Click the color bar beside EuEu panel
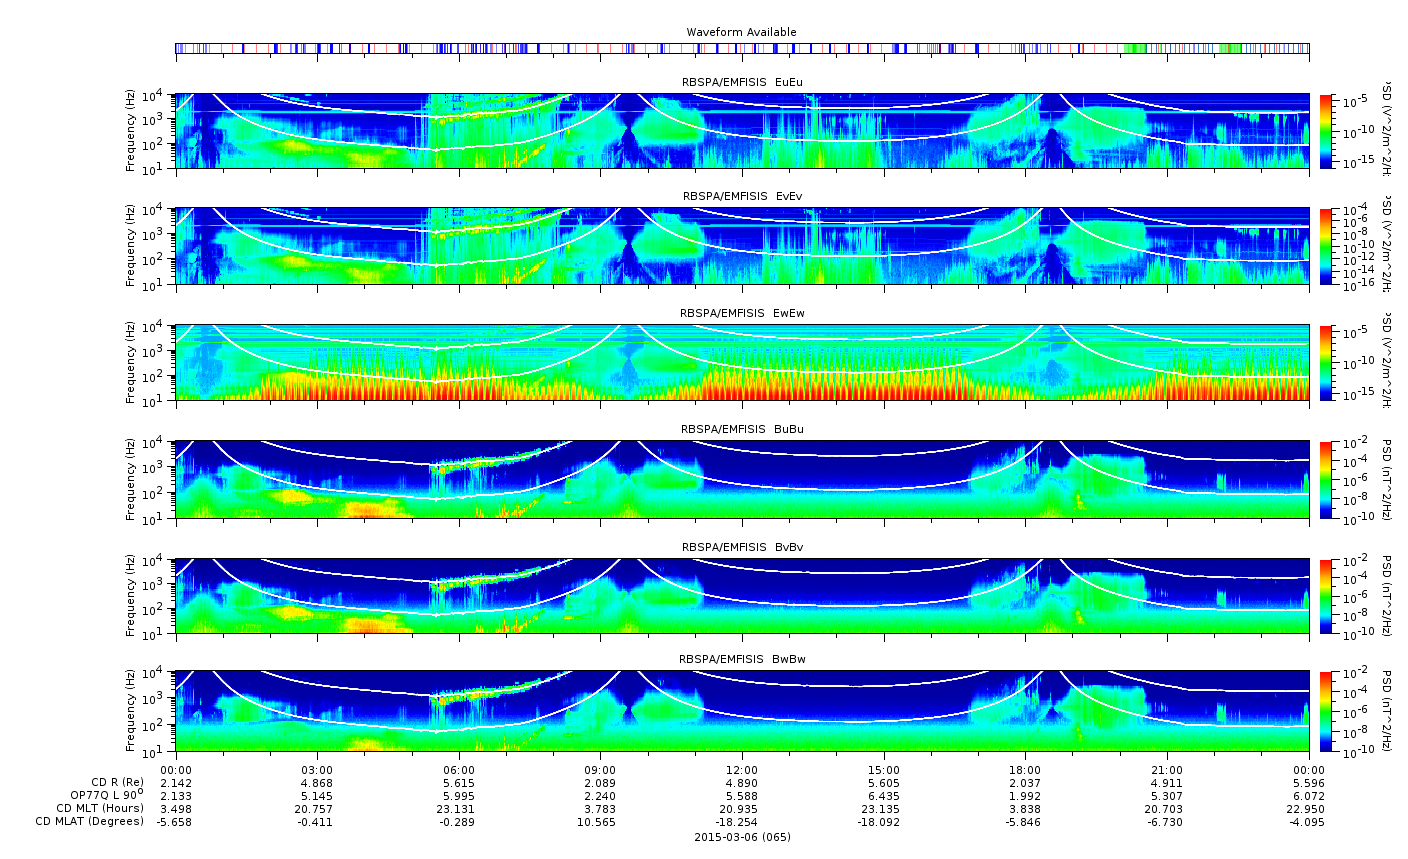Image resolution: width=1408 pixels, height=859 pixels. (1326, 131)
